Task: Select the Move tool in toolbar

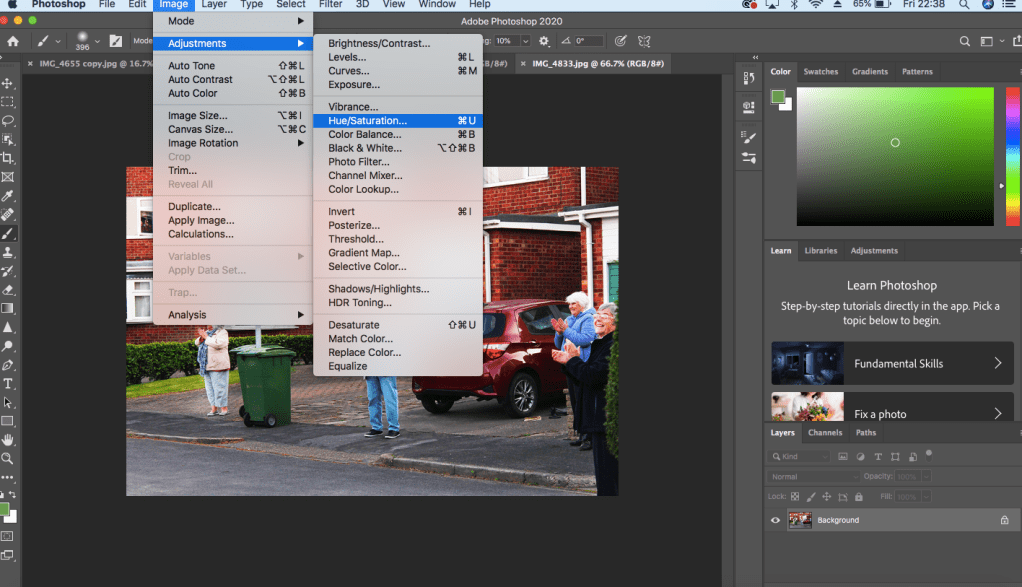Action: [x=8, y=83]
